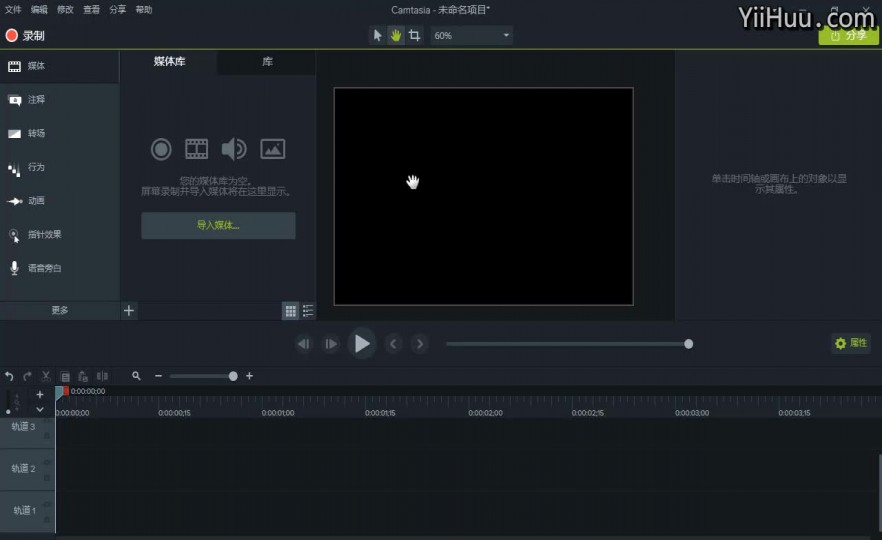The height and width of the screenshot is (540, 882).
Task: Open the 分享 menu in menu bar
Action: click(x=118, y=10)
